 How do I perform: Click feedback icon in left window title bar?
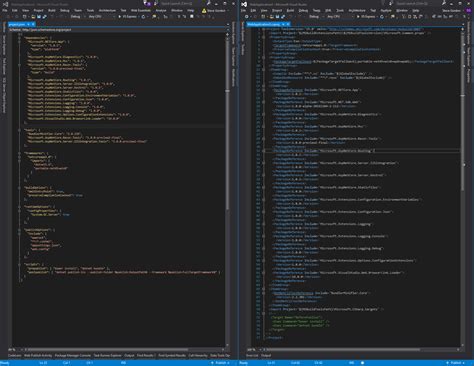pos(156,4)
